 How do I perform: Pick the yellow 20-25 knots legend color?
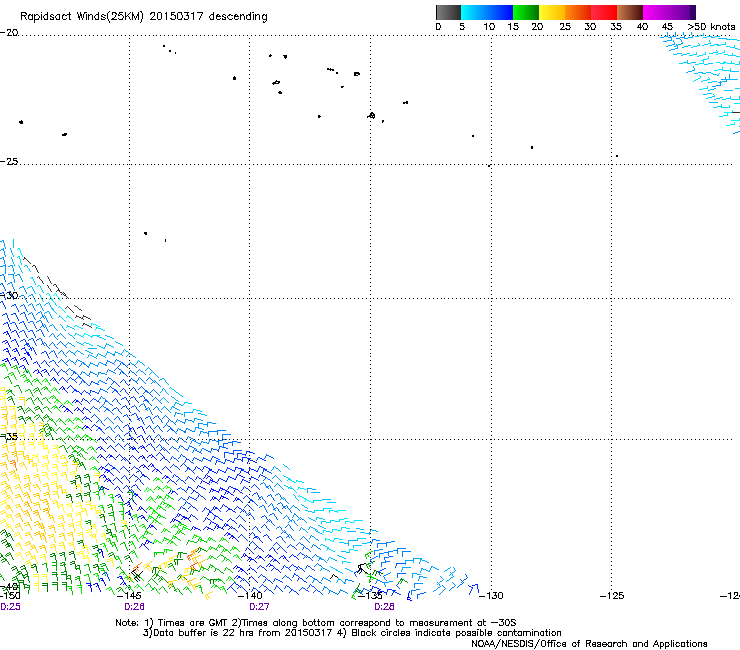552,12
